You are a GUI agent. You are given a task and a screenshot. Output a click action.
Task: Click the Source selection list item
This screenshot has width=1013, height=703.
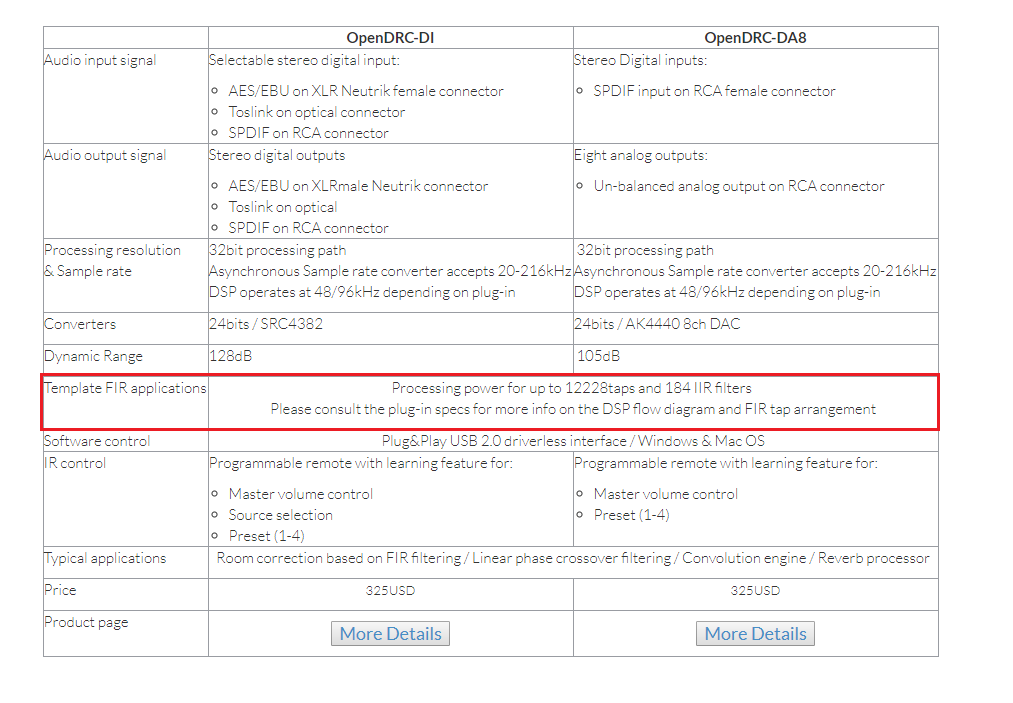280,515
